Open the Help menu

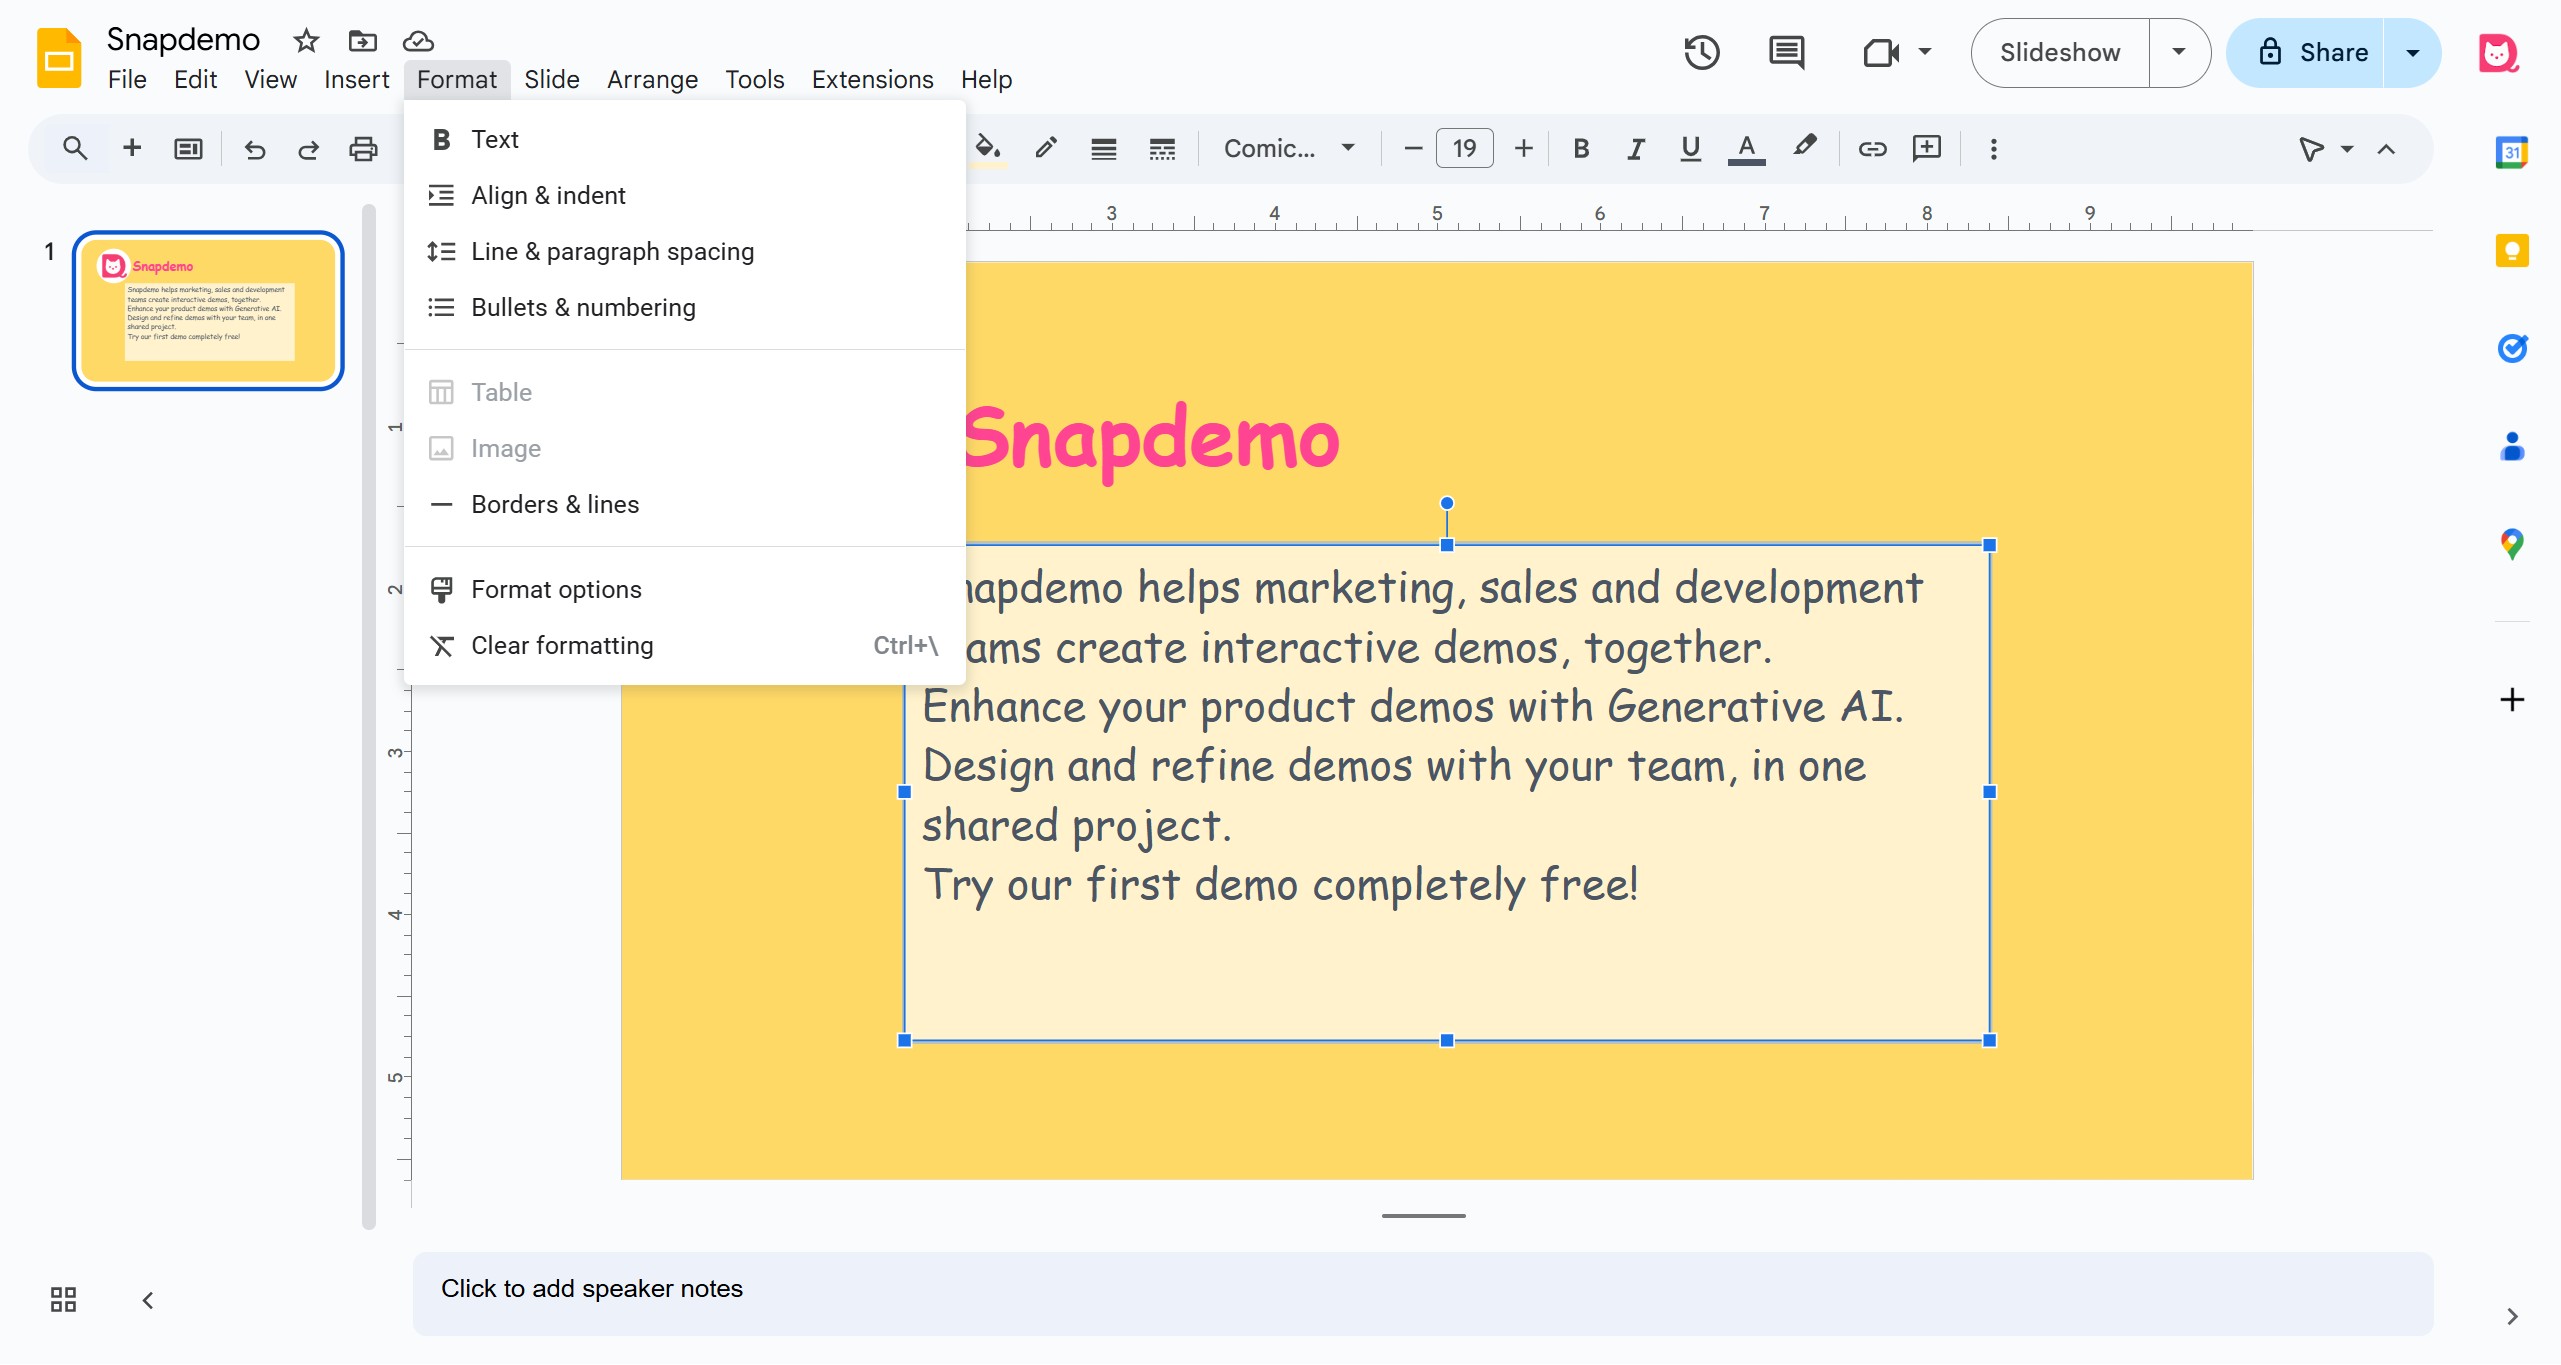[986, 80]
